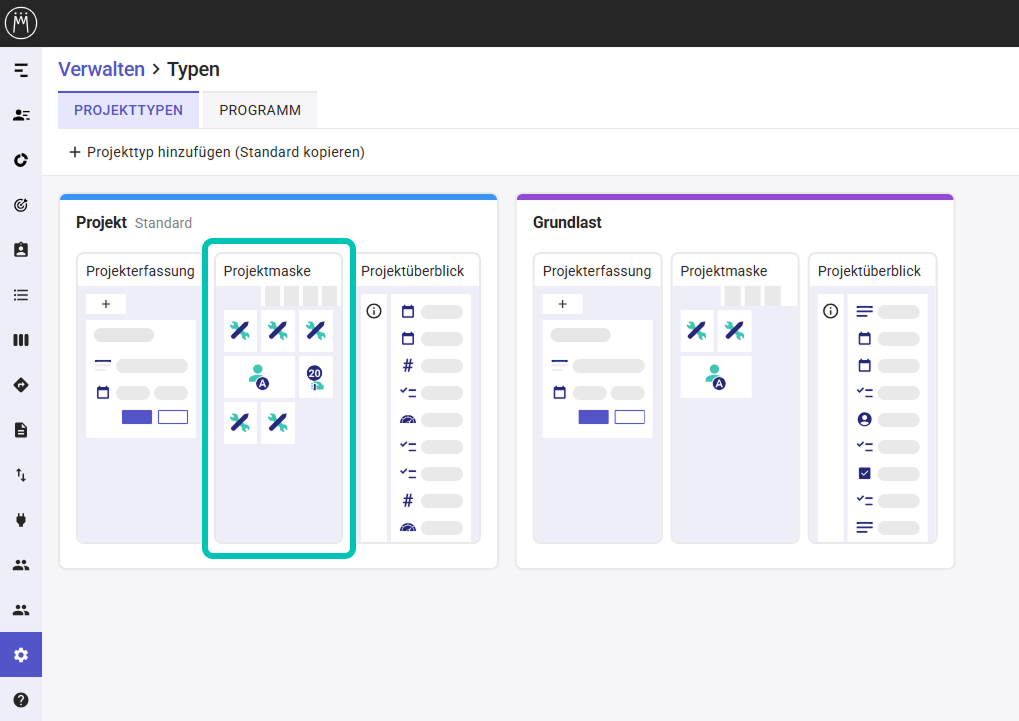Click info icon in Projekt Projektüberblick
This screenshot has height=721, width=1019.
(x=374, y=311)
